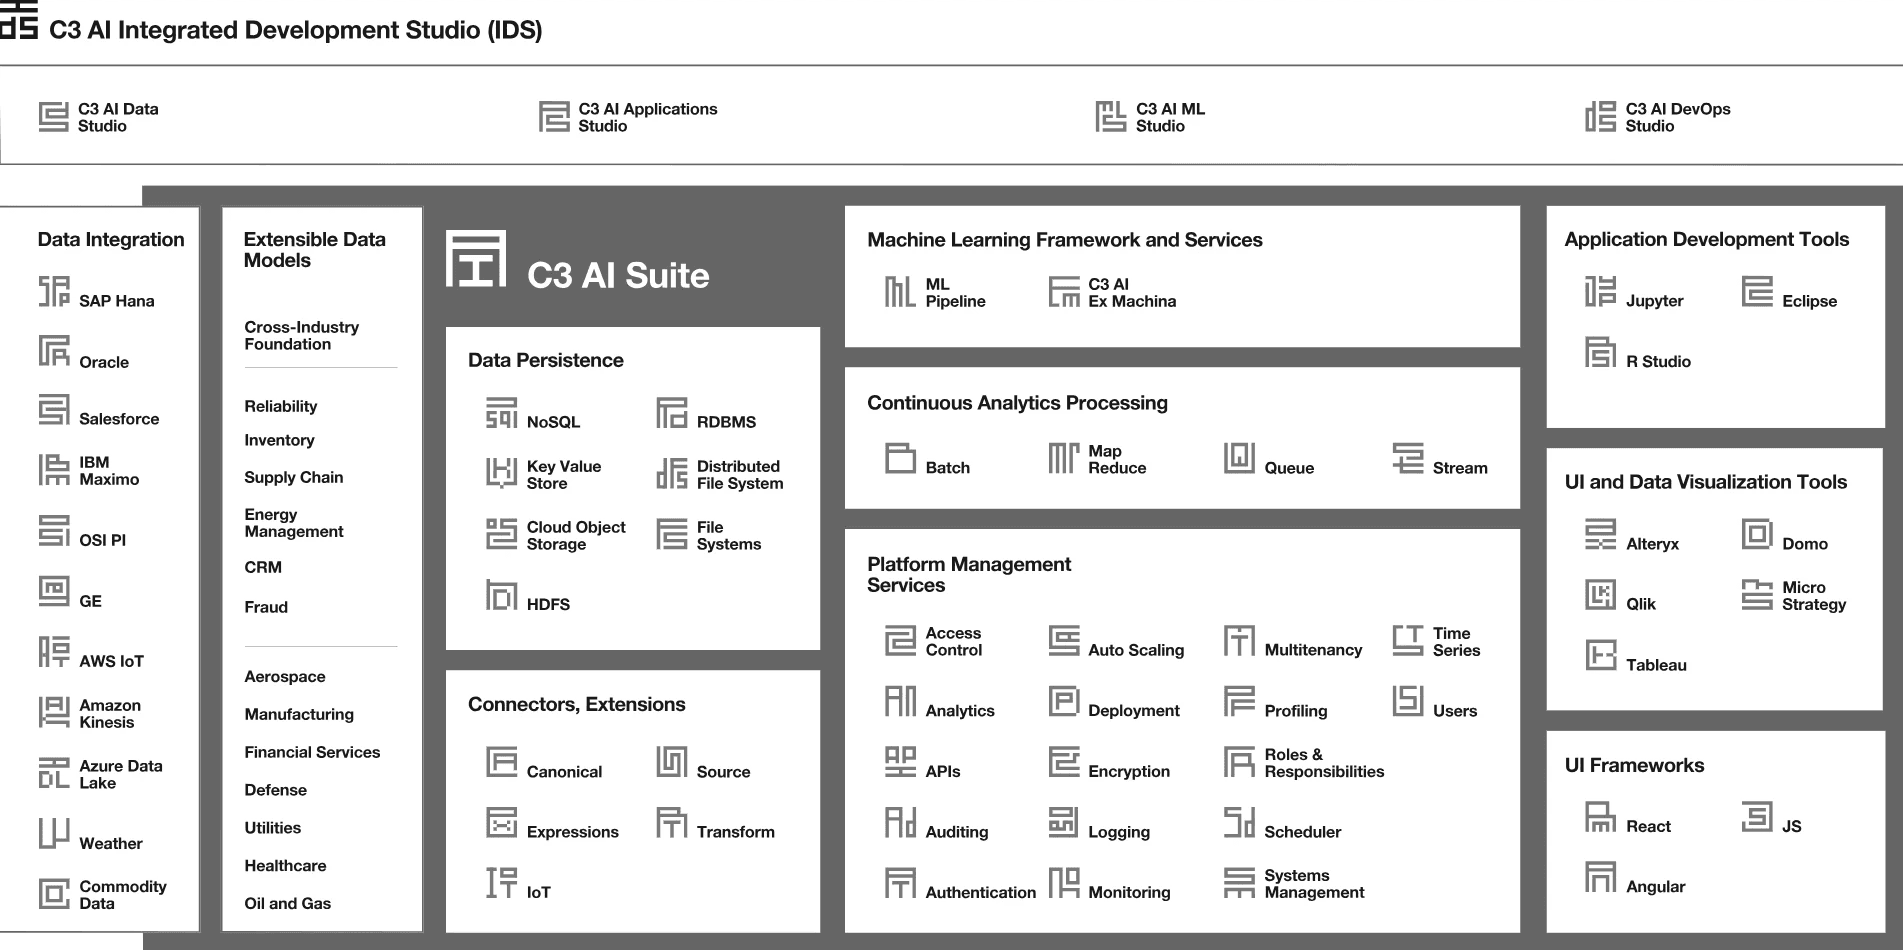This screenshot has height=950, width=1903.
Task: Click the IoT icon in Connectors, Extensions
Action: 502,883
